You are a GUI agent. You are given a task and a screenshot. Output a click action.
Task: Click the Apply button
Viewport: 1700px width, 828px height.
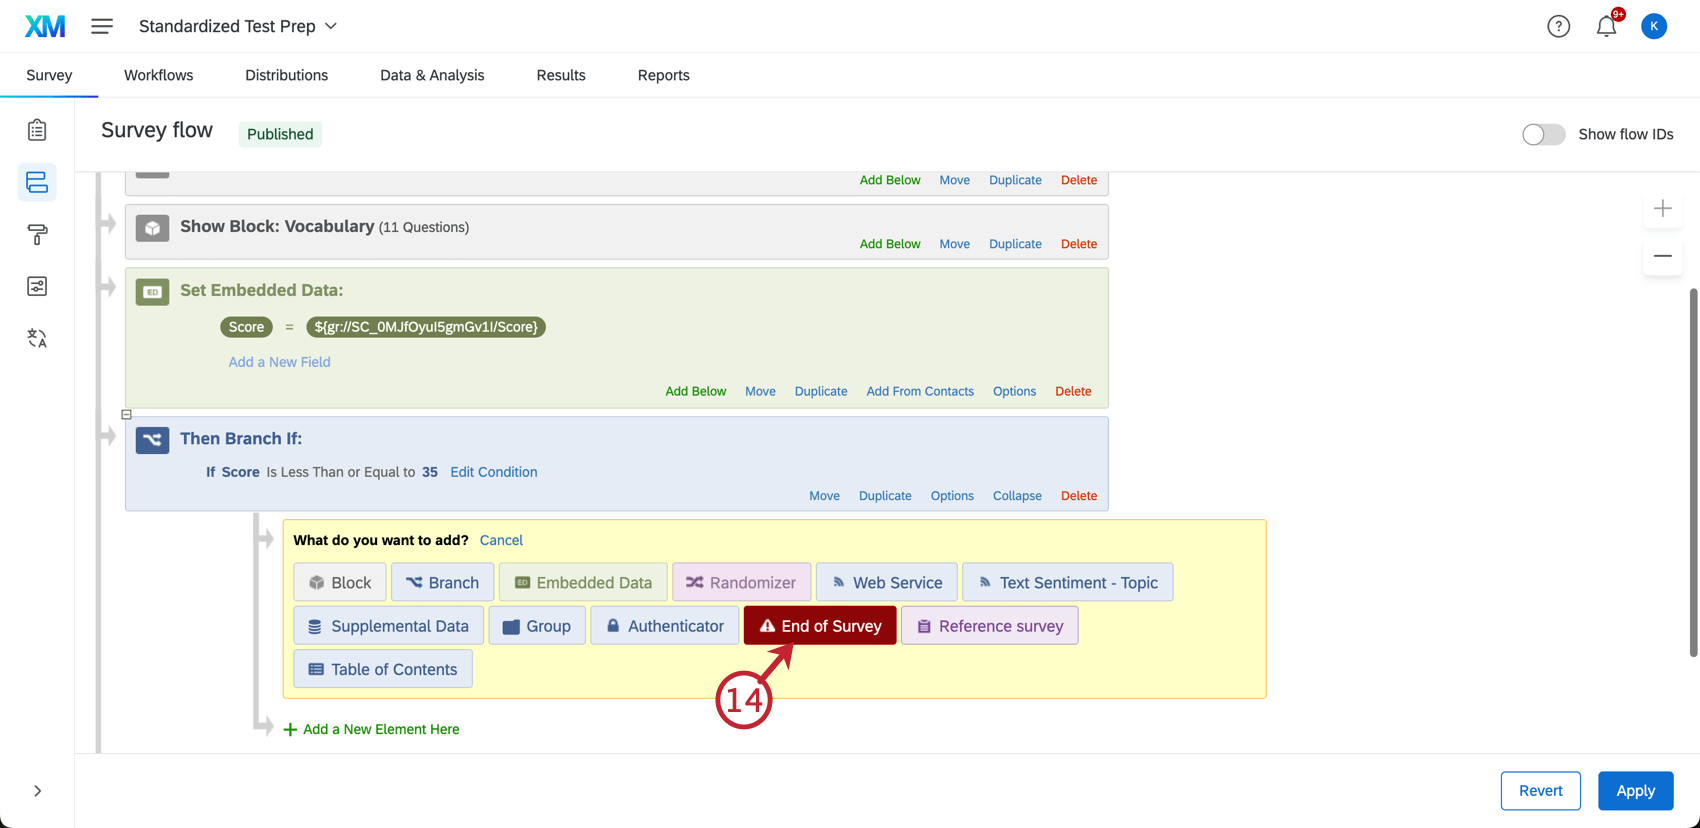point(1635,790)
